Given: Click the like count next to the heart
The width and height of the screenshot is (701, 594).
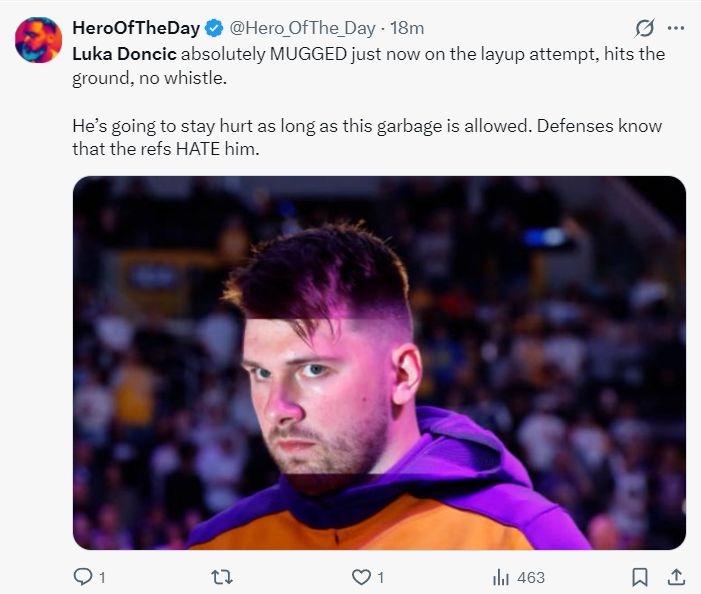Looking at the screenshot, I should pyautogui.click(x=381, y=577).
